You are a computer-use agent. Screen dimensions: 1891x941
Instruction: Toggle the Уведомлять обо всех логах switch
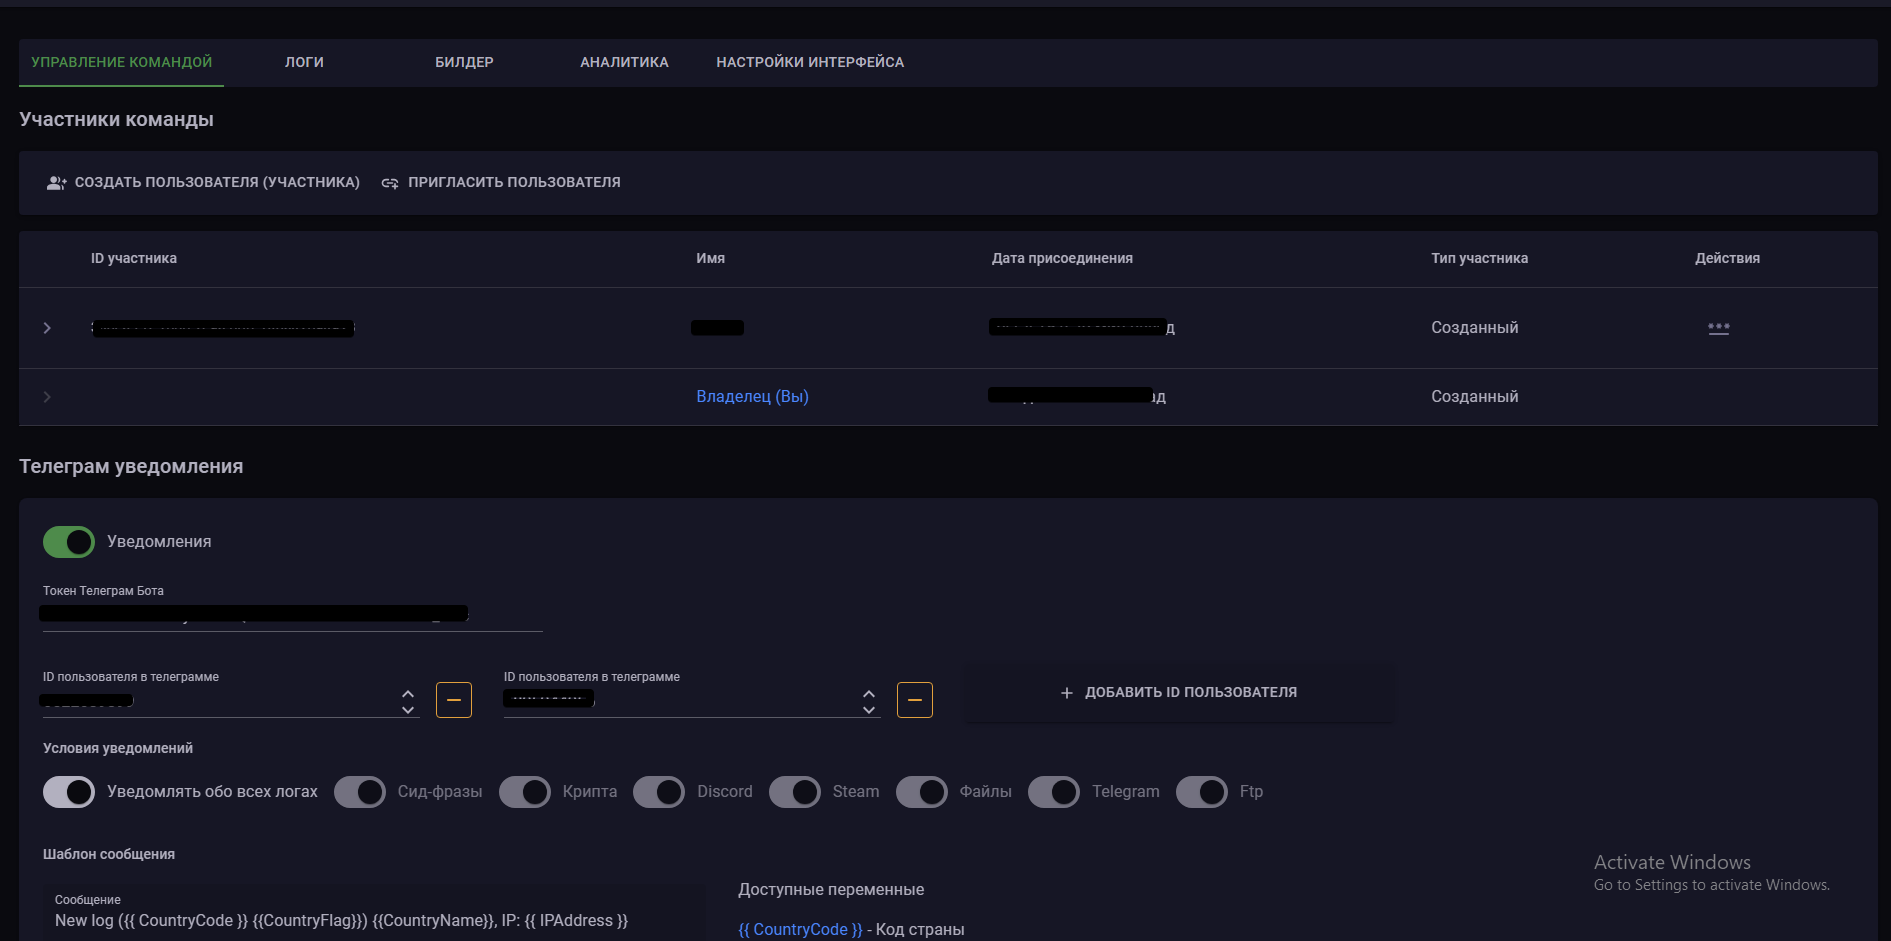(69, 792)
